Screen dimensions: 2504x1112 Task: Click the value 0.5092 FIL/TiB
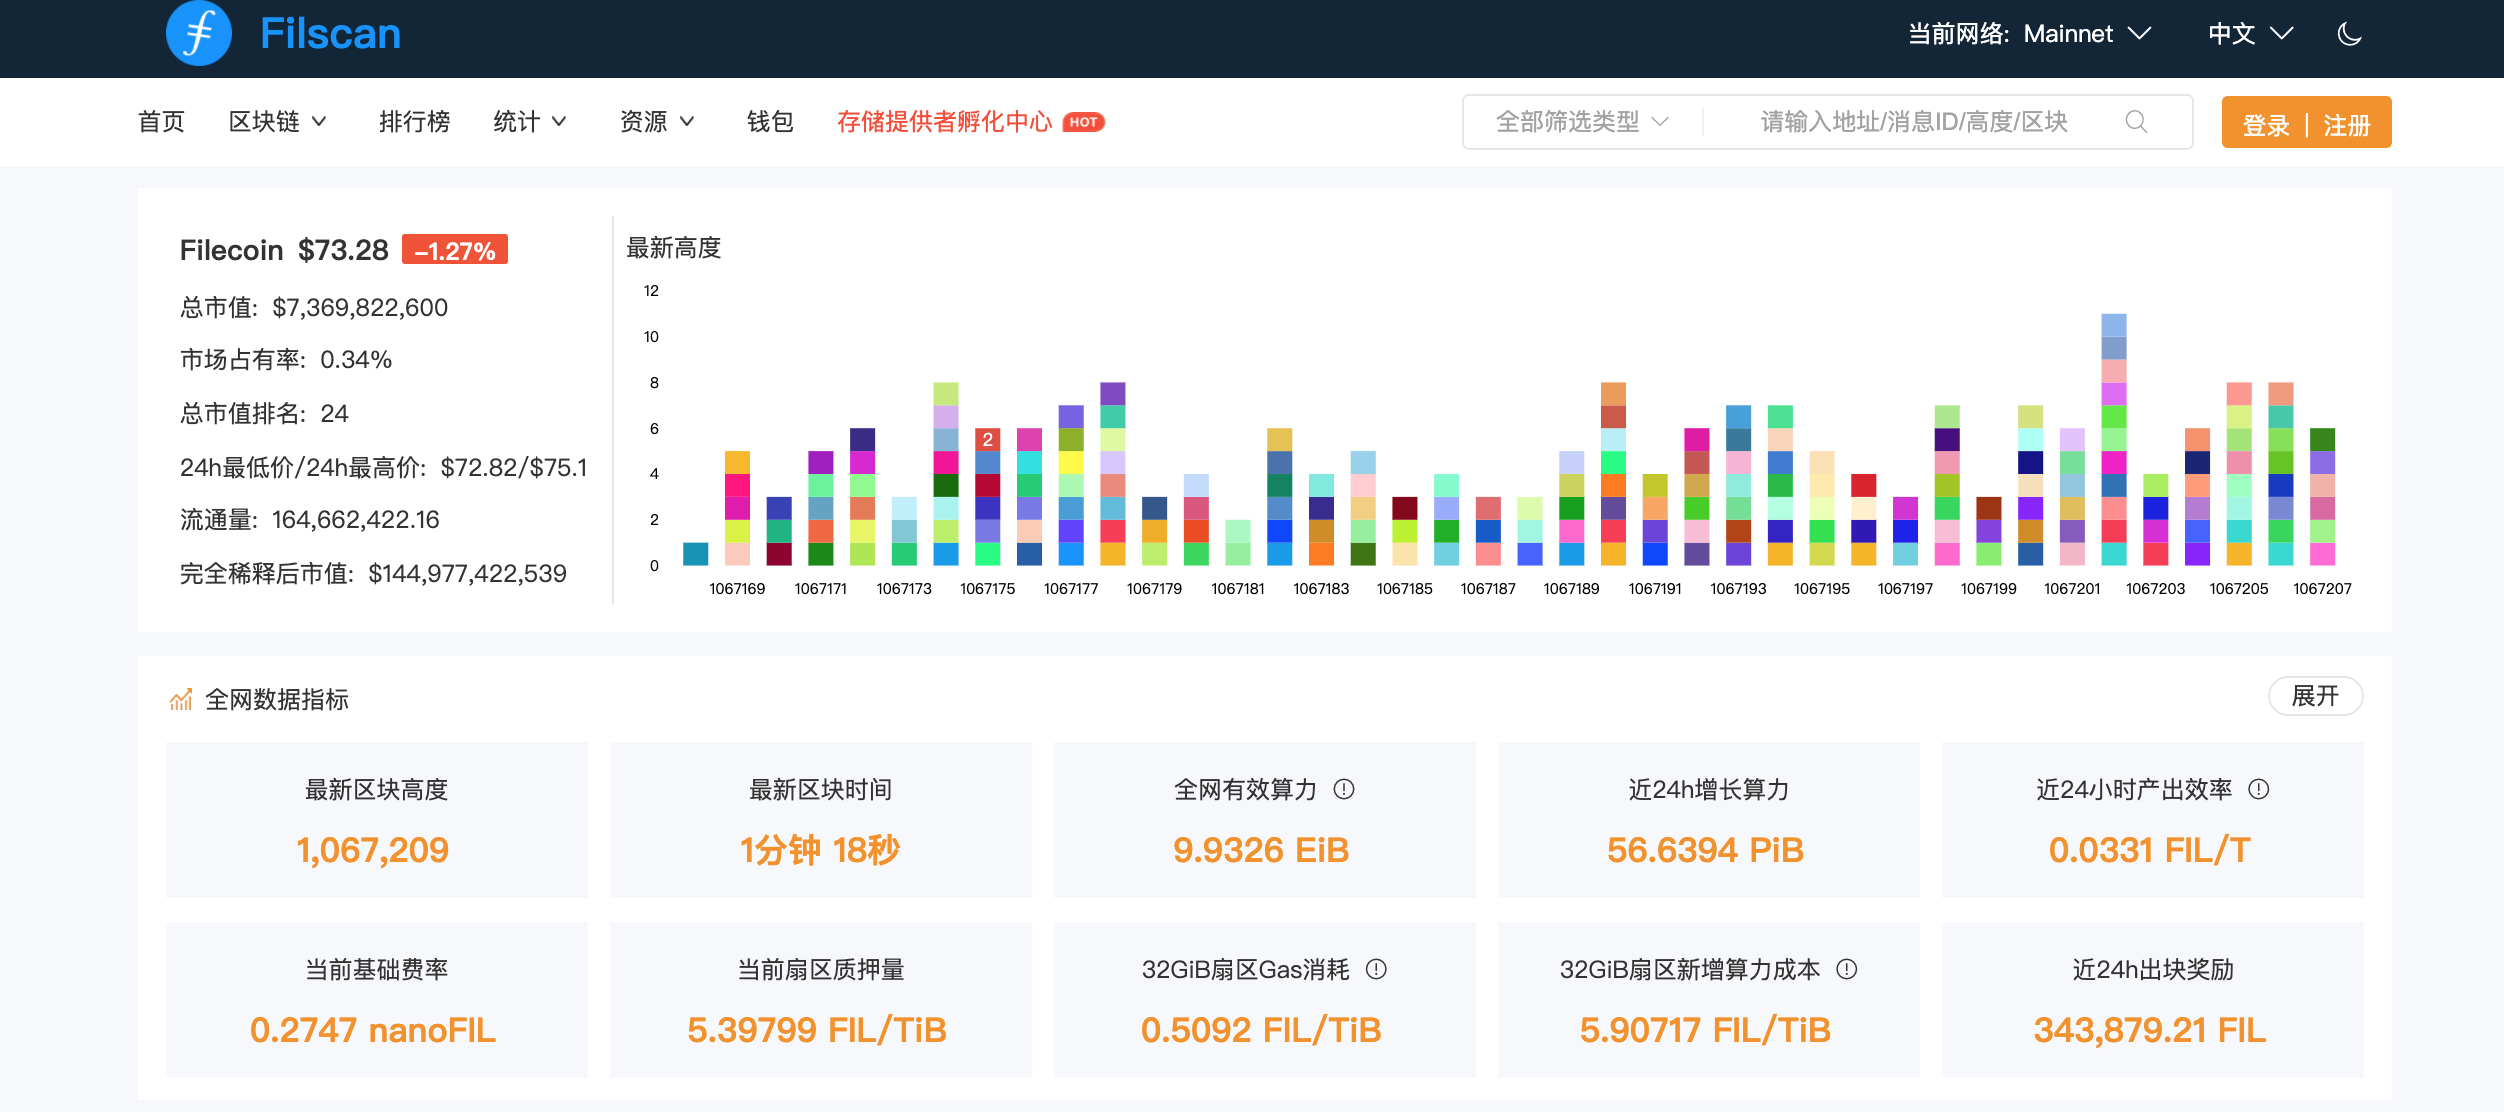pyautogui.click(x=1261, y=1030)
